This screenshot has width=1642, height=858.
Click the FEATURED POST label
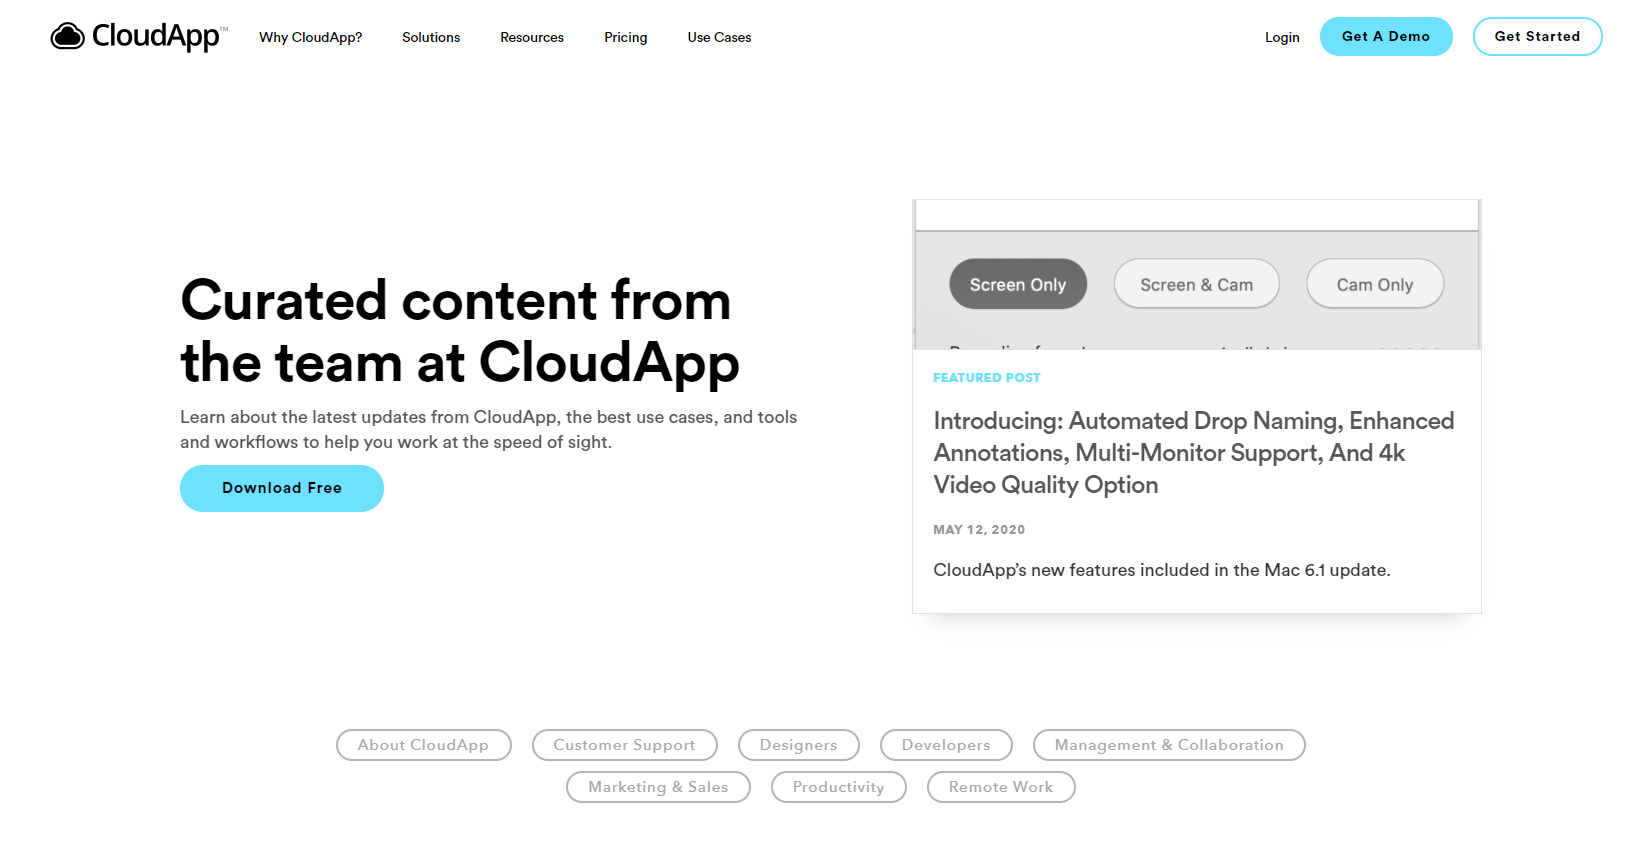click(987, 378)
